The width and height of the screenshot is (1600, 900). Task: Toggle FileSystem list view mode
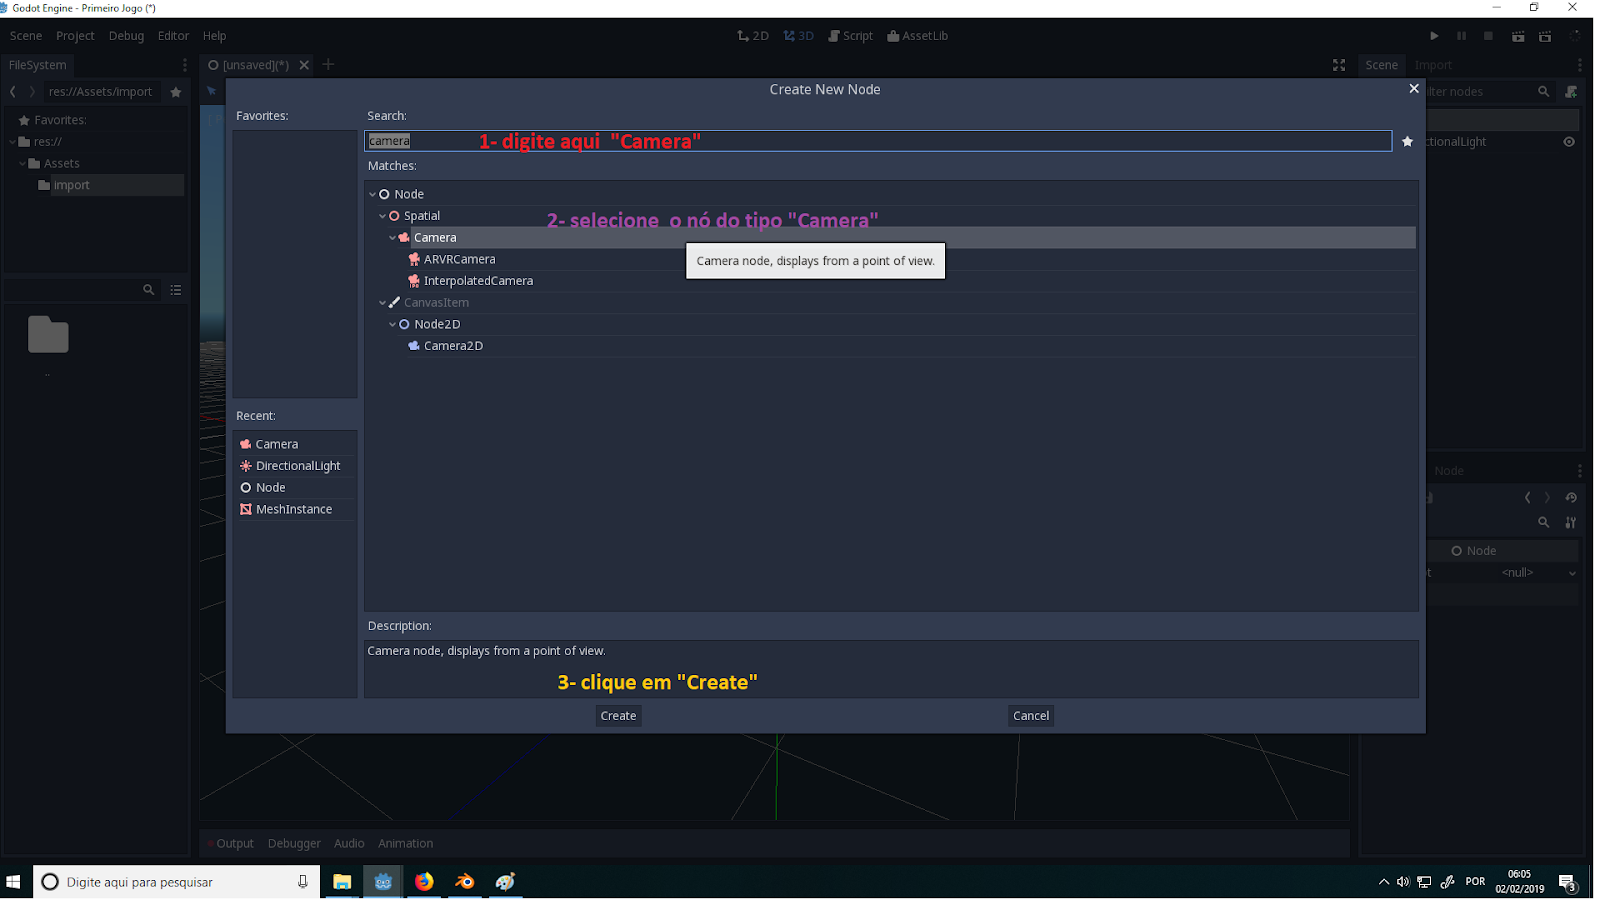[x=176, y=290]
